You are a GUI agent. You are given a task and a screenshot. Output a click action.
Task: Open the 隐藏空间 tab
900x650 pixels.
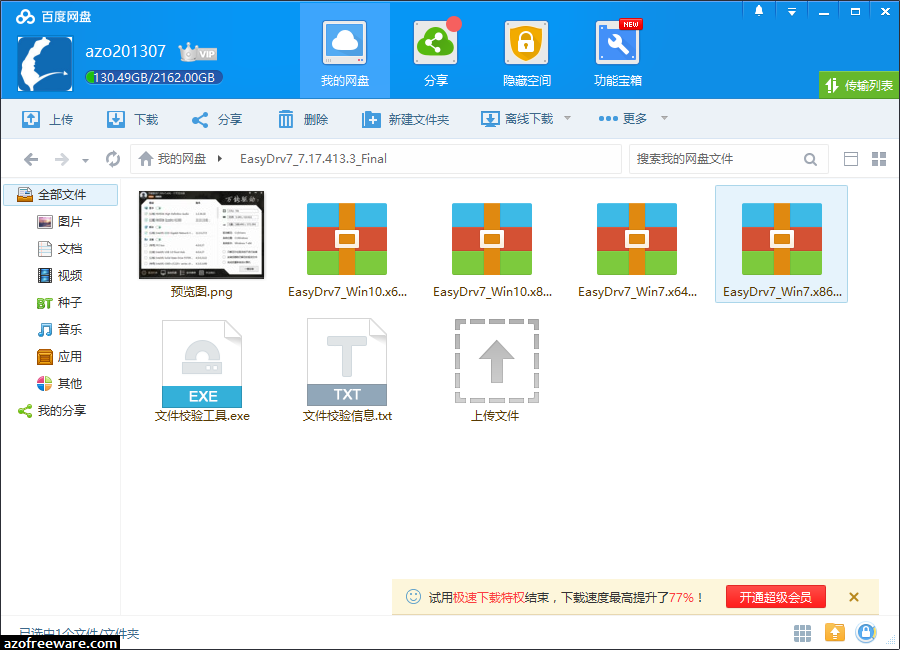[x=526, y=52]
